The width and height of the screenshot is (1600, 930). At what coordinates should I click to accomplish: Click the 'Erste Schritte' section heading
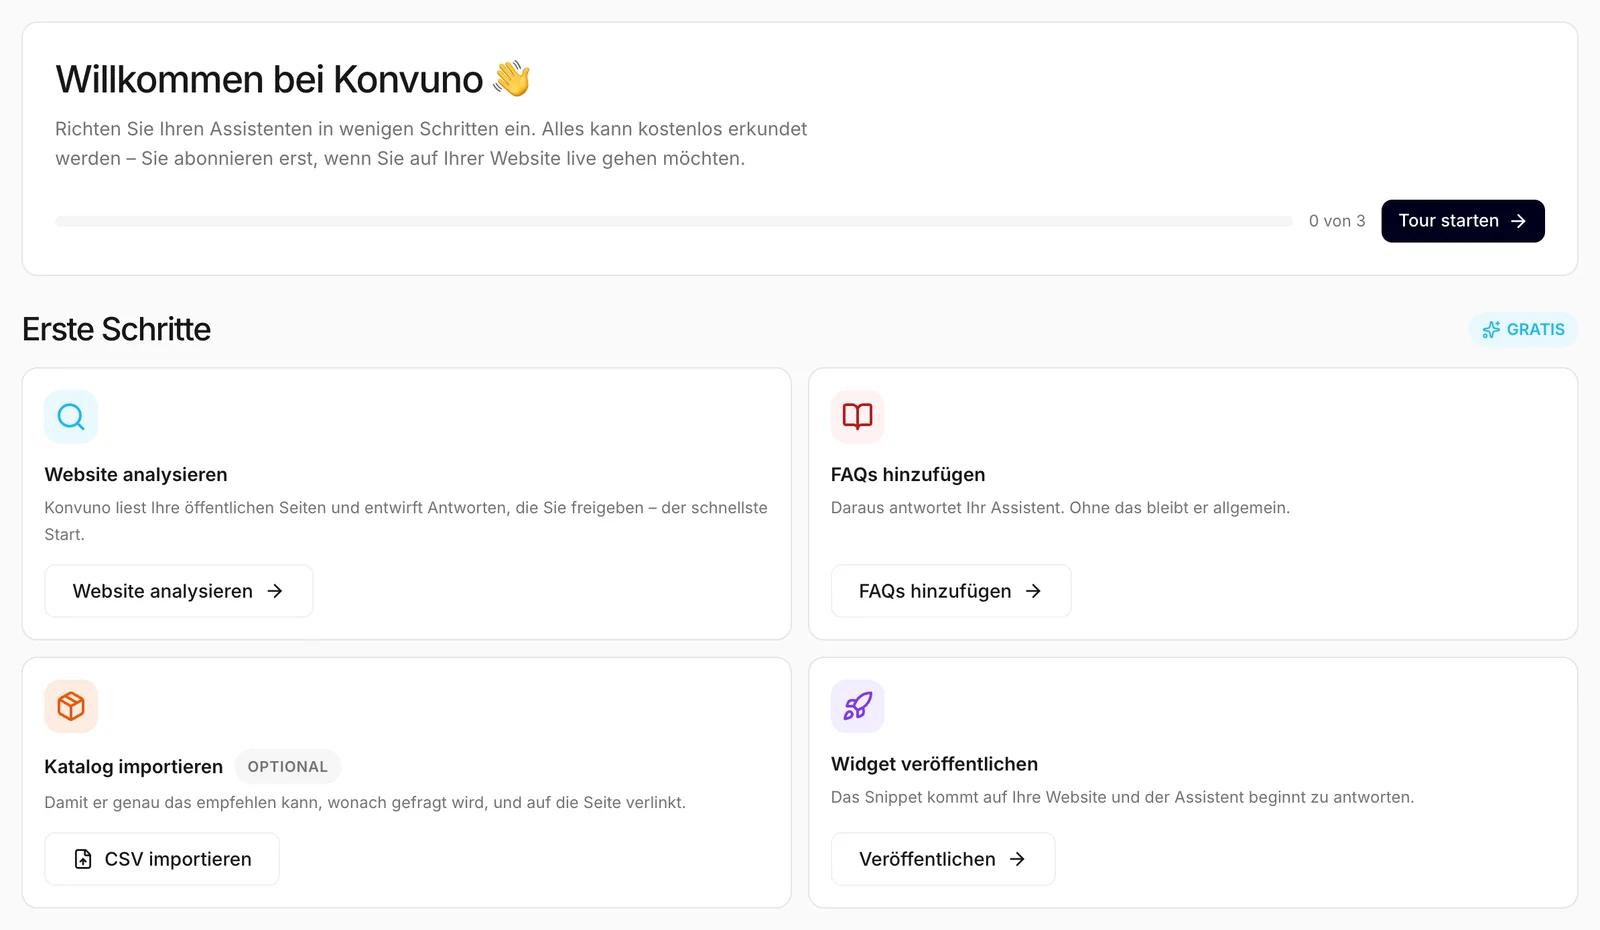pyautogui.click(x=117, y=329)
